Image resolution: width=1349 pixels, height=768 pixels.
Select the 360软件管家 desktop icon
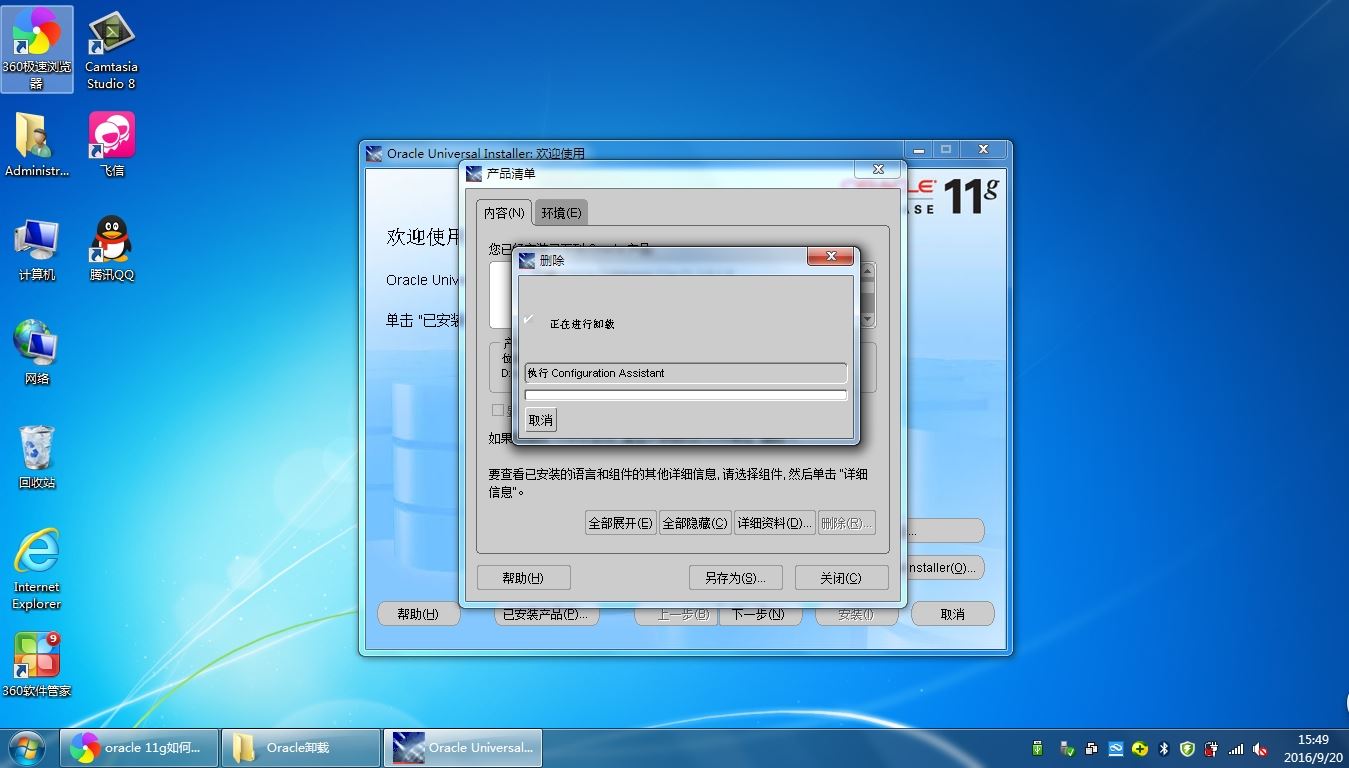[x=37, y=664]
